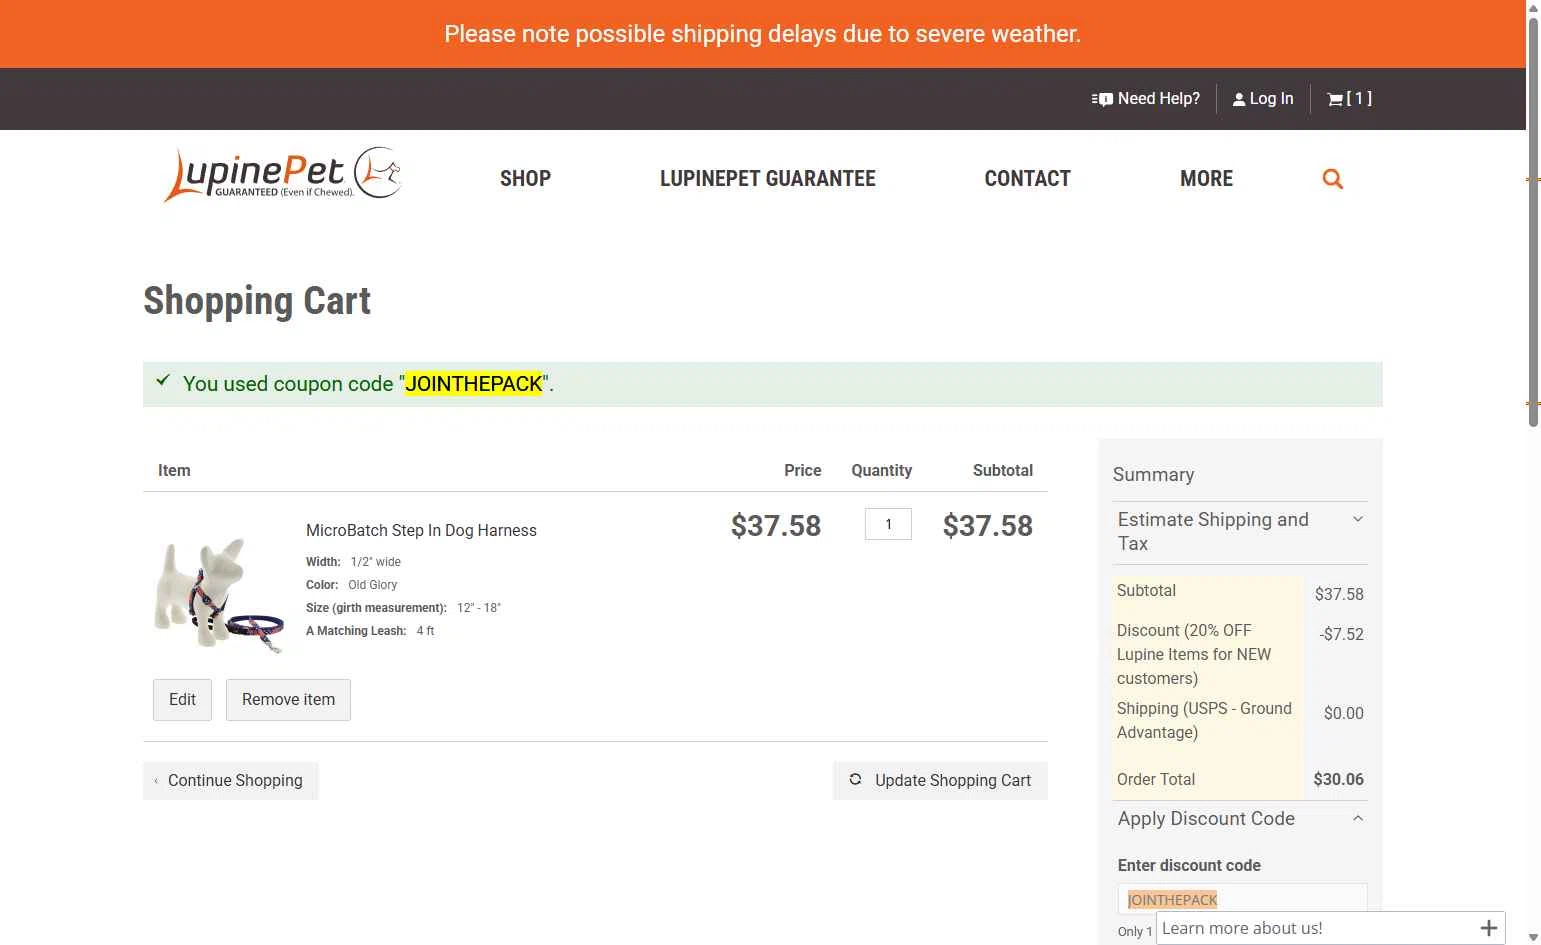Click the Remove item button

(x=288, y=700)
